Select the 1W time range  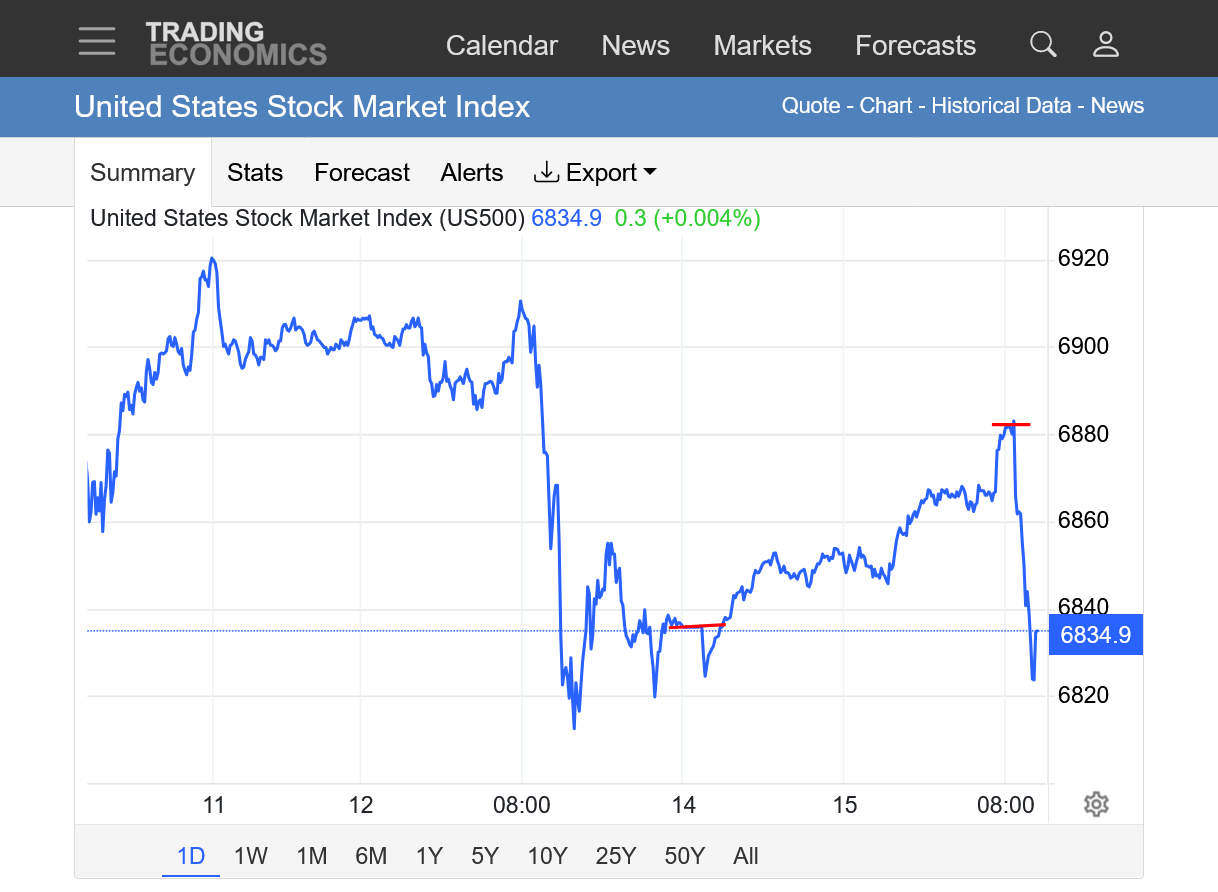251,856
